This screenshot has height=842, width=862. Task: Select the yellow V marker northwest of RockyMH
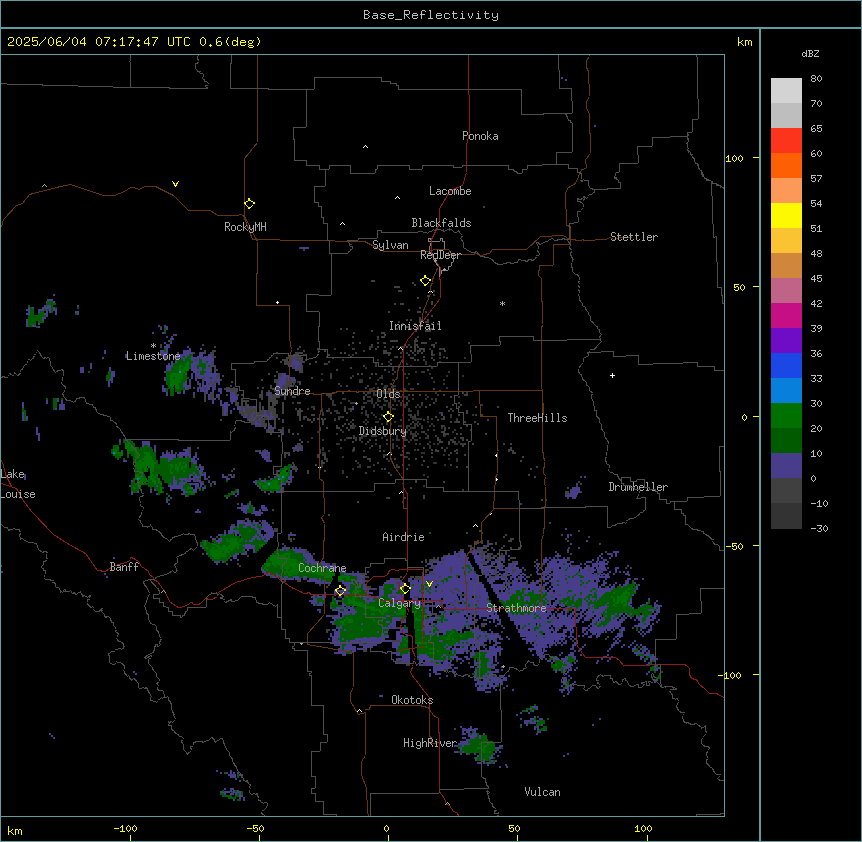(175, 184)
